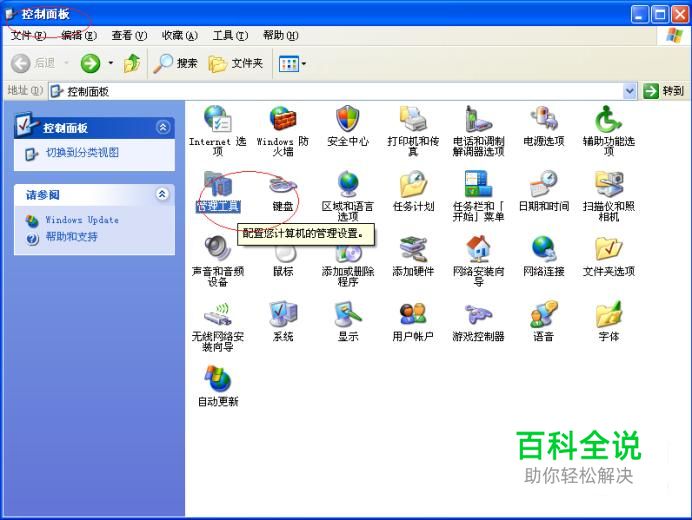
Task: Open 添加硬件 icon
Action: tap(413, 249)
